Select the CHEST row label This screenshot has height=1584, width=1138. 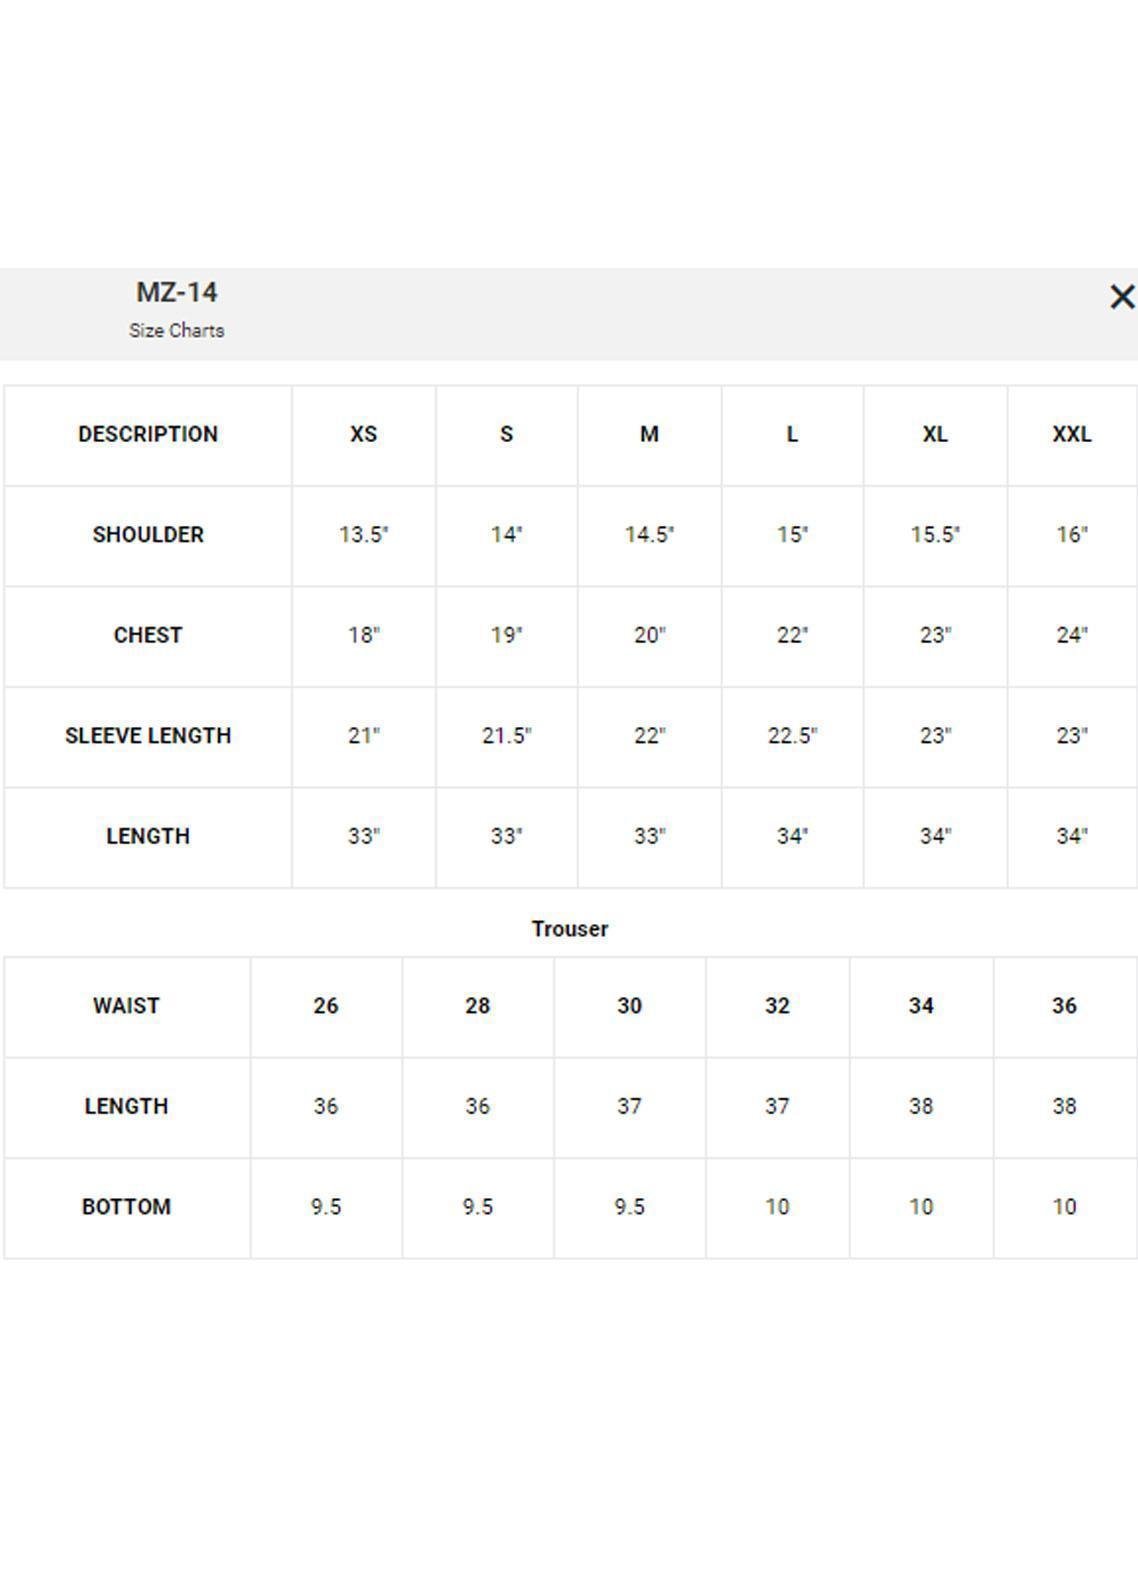pos(148,635)
